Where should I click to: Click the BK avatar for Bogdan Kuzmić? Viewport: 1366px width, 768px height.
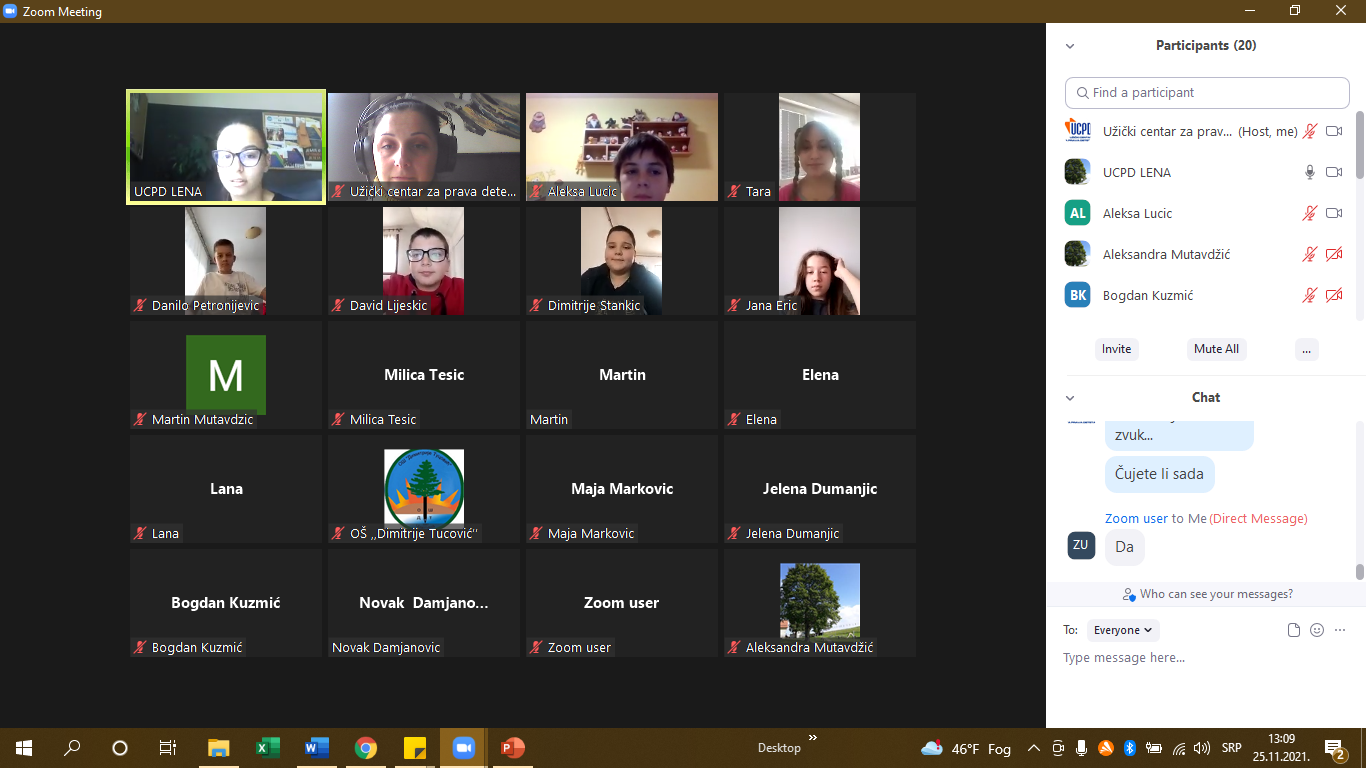1077,295
